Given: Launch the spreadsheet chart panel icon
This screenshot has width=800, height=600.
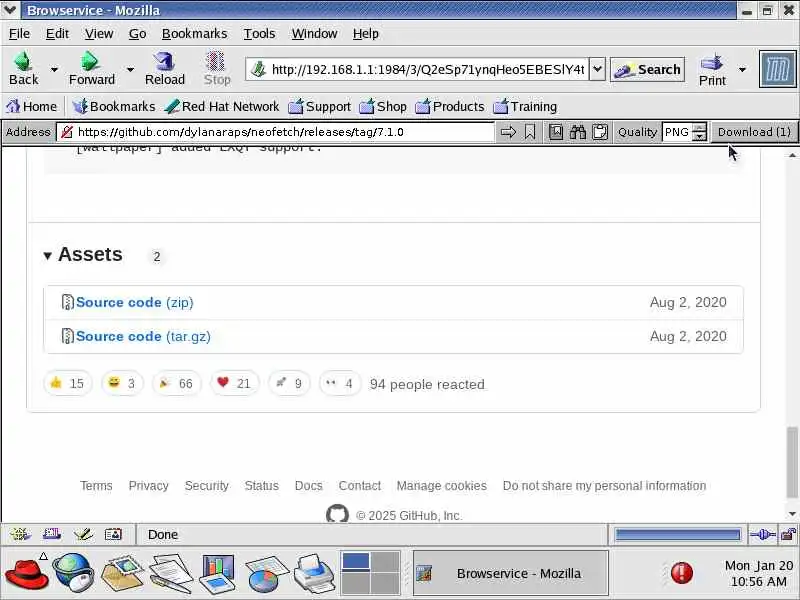Looking at the screenshot, I should pyautogui.click(x=266, y=574).
